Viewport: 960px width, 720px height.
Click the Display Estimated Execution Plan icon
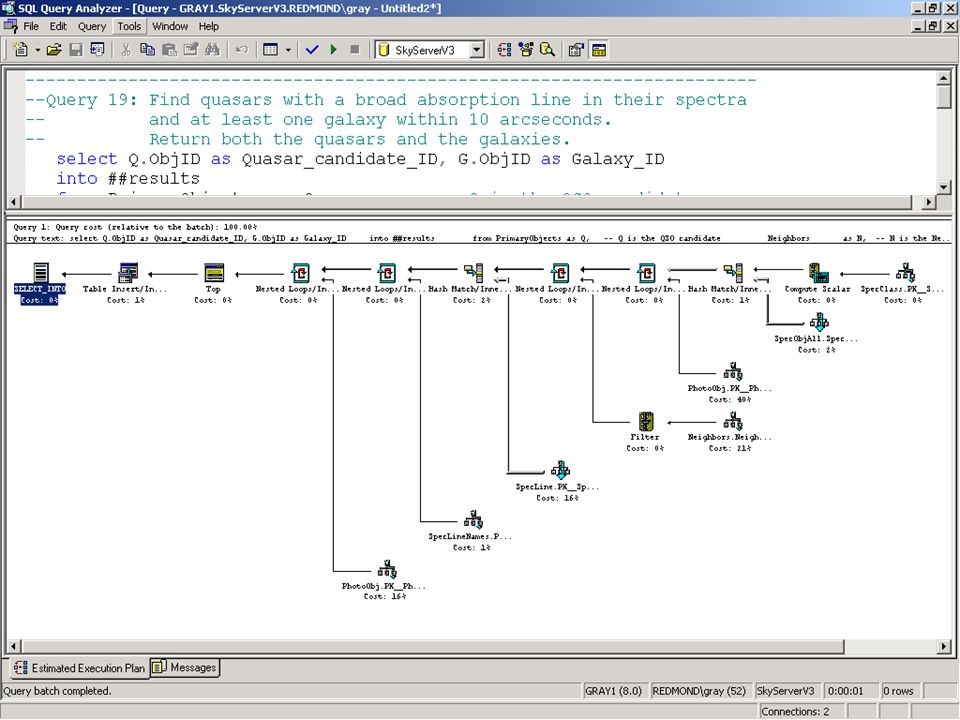pyautogui.click(x=504, y=50)
